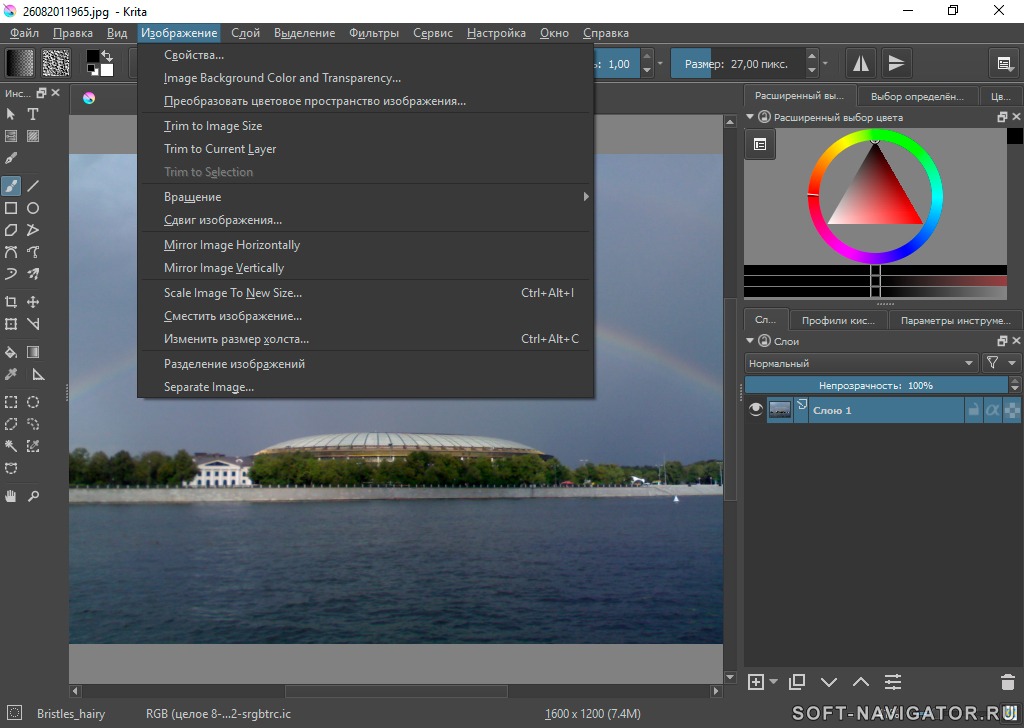Delete layer with the trash icon
This screenshot has width=1024, height=728.
pos(1007,682)
